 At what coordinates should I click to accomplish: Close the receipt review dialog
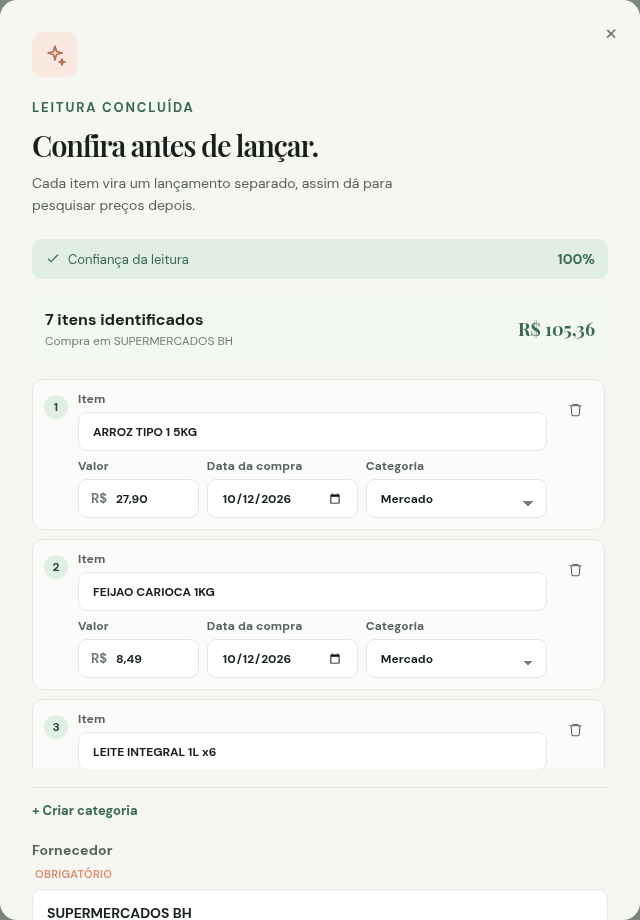[611, 34]
